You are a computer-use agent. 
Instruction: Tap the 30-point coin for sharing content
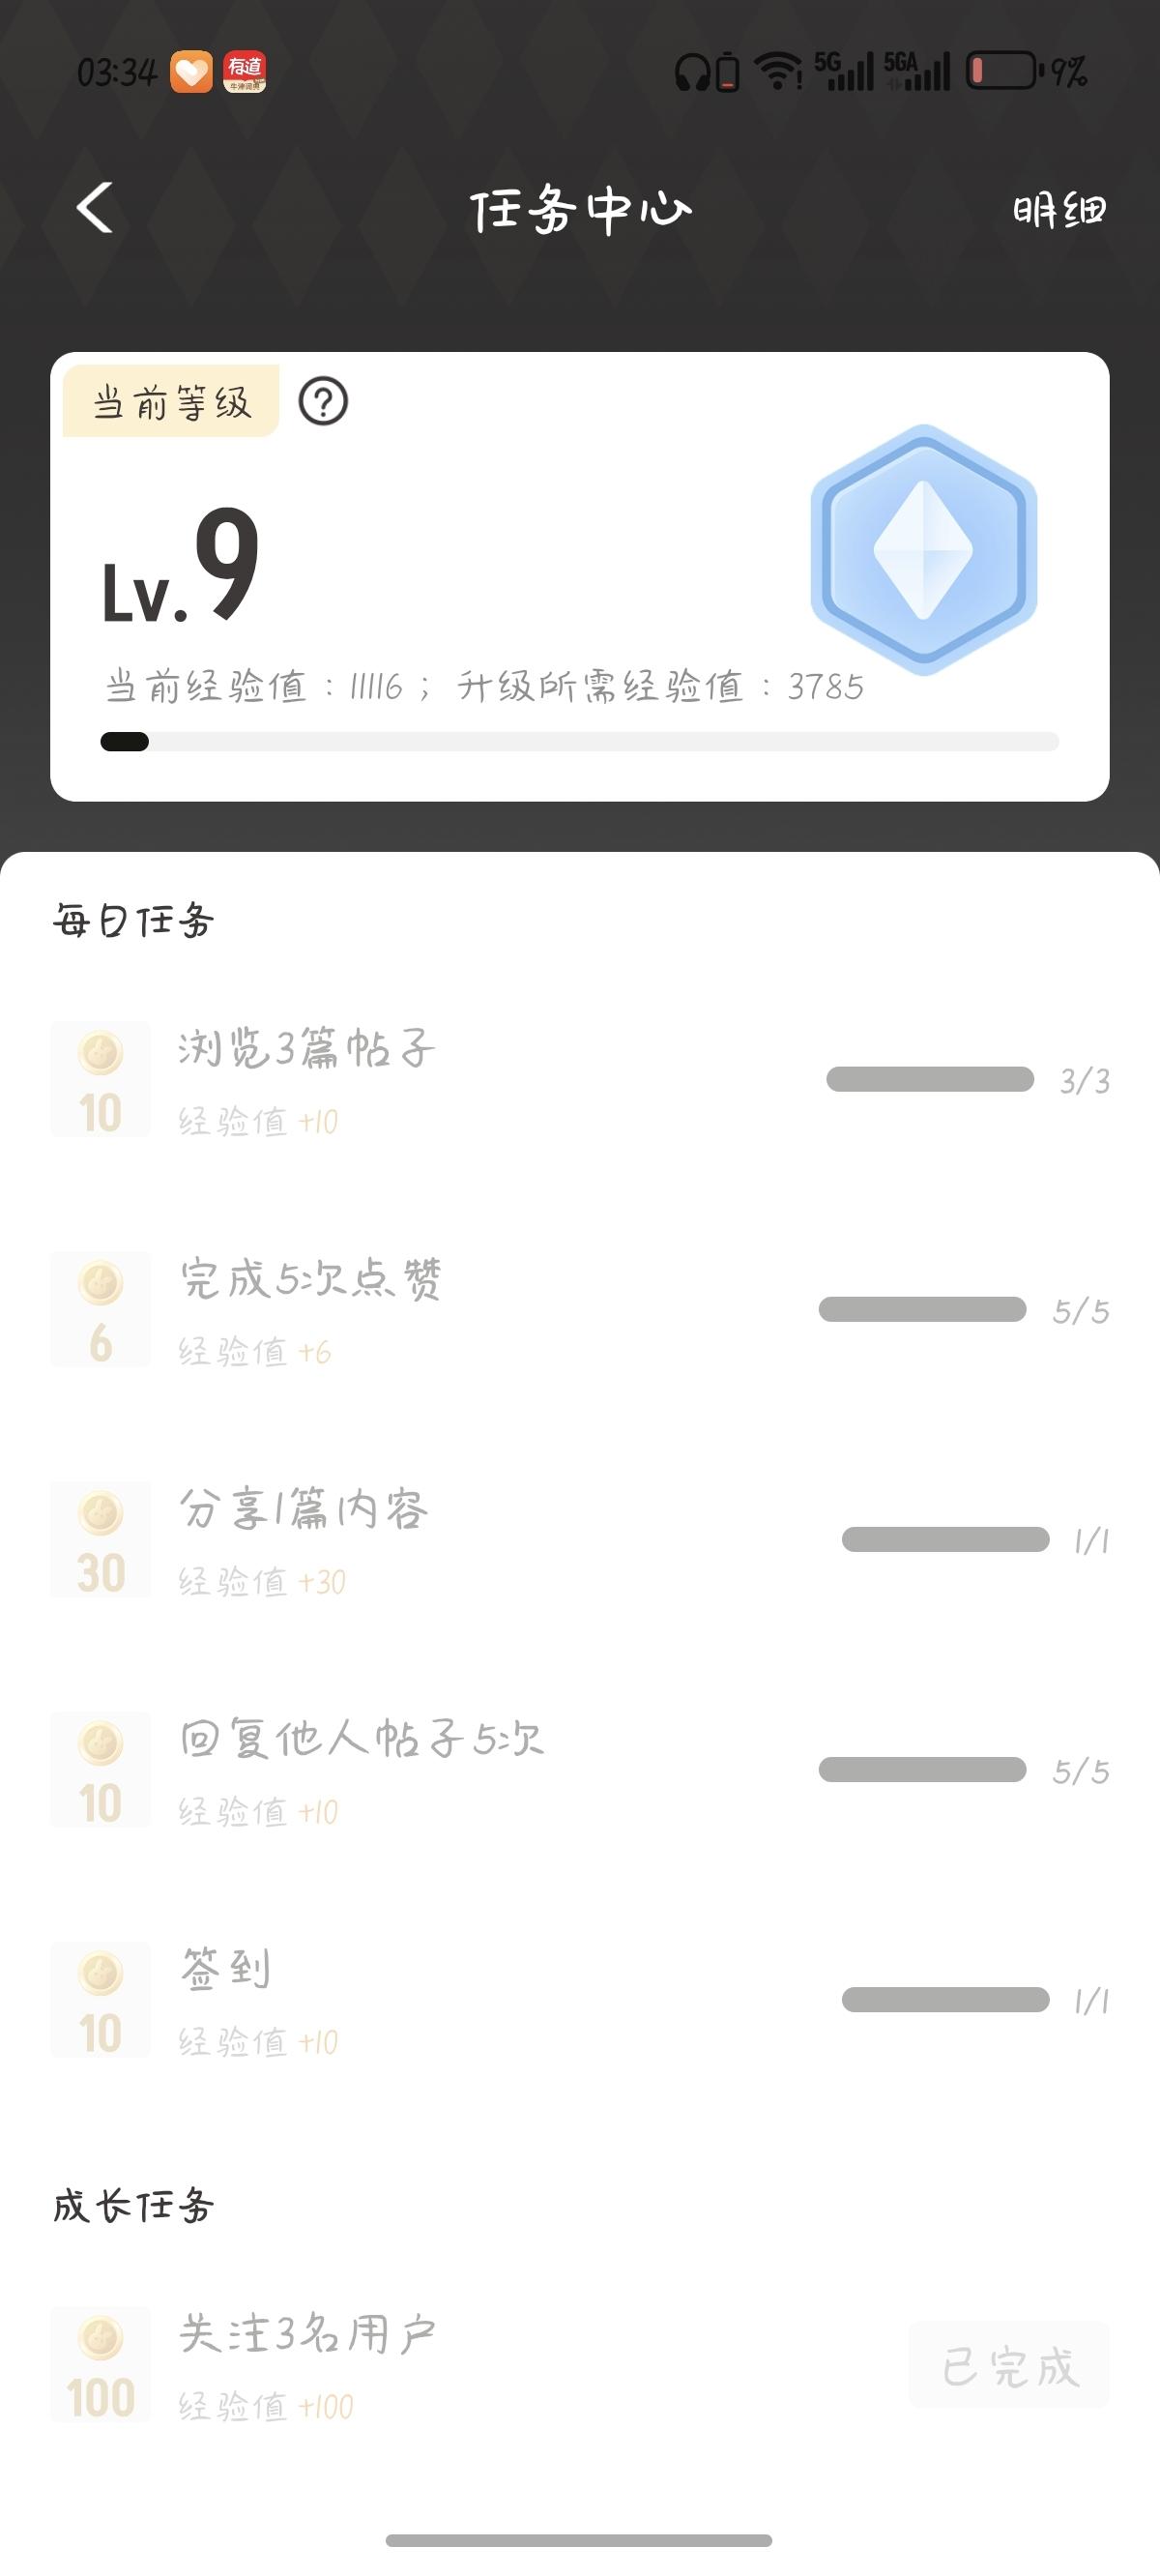[x=100, y=1539]
